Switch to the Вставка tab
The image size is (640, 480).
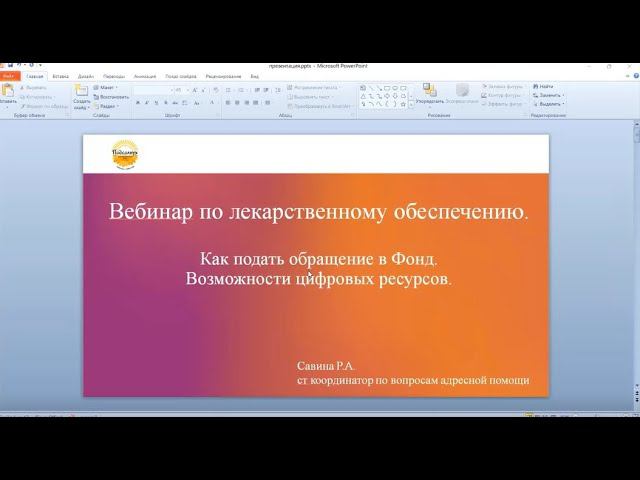point(61,75)
